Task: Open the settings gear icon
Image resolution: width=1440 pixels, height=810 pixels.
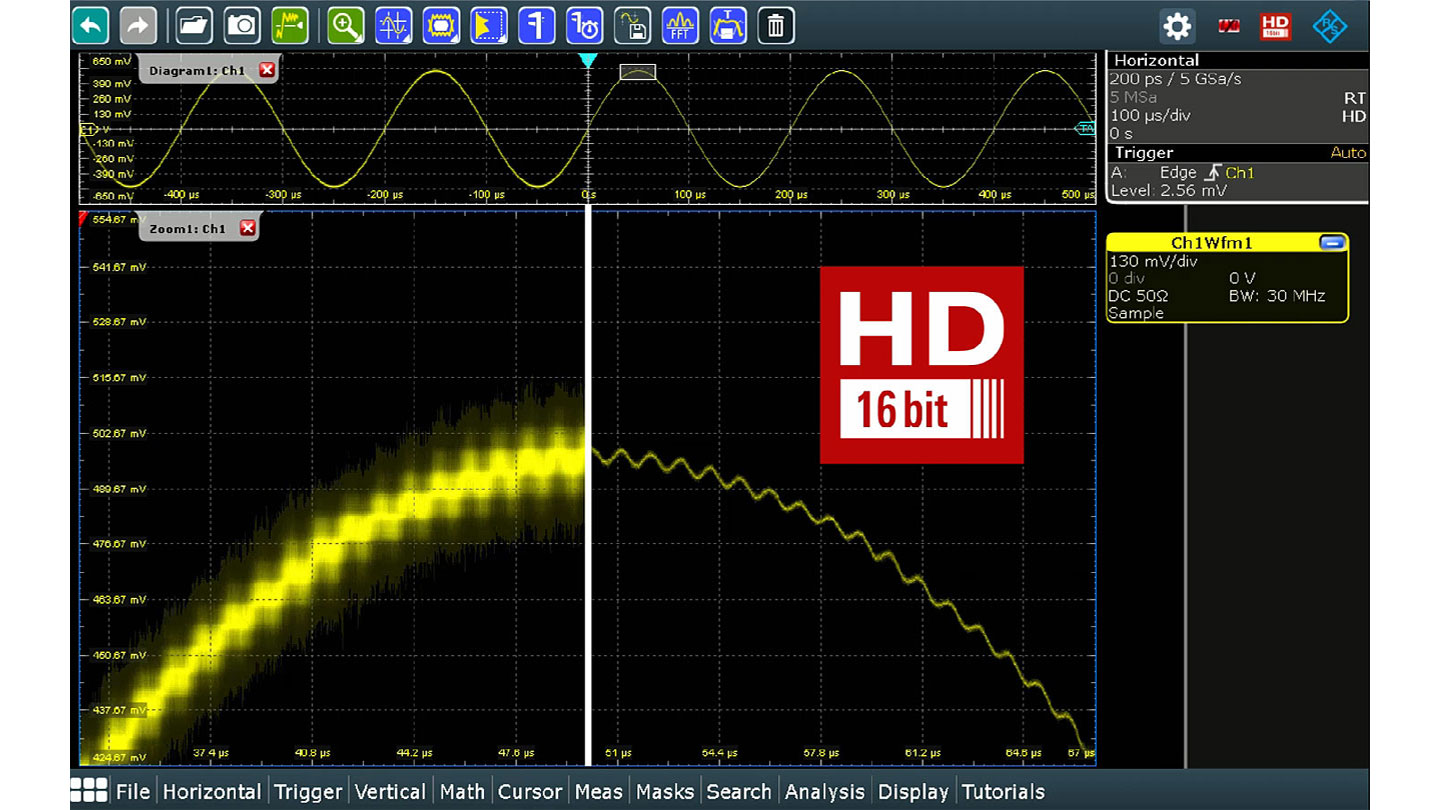Action: pos(1178,26)
